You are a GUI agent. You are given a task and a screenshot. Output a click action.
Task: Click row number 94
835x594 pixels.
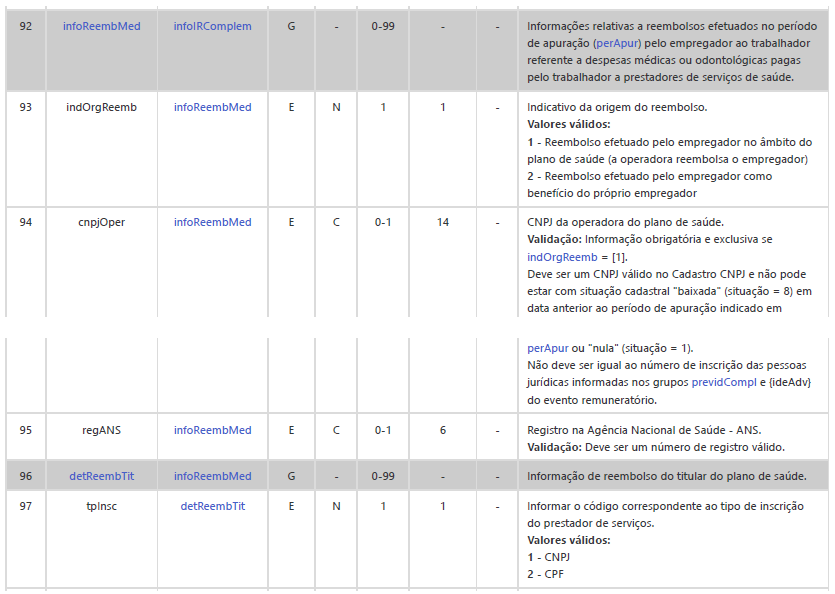click(x=26, y=222)
